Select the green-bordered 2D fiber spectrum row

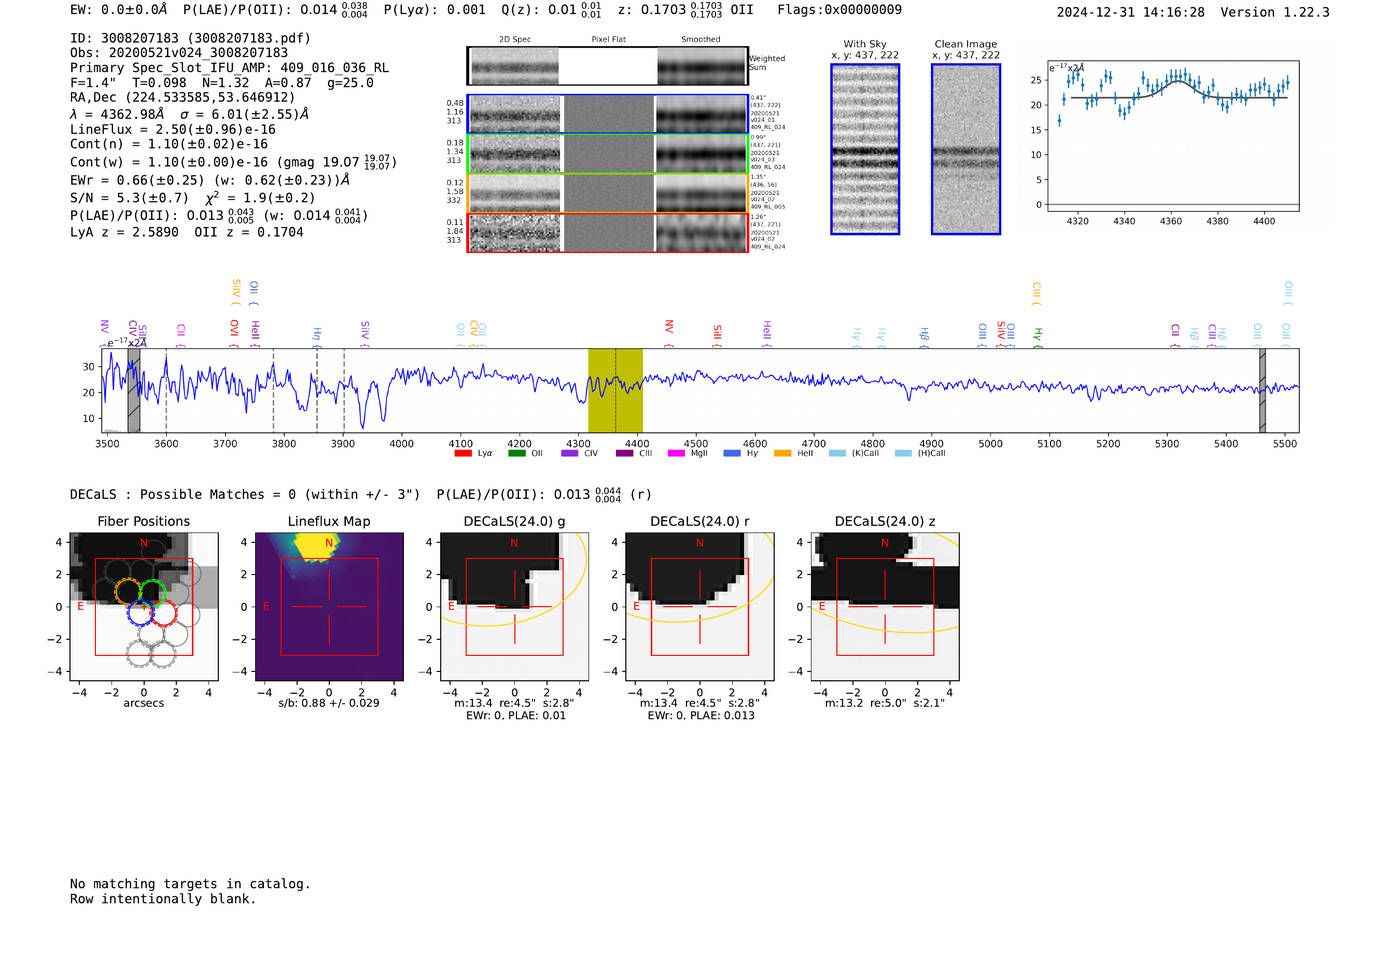[607, 153]
